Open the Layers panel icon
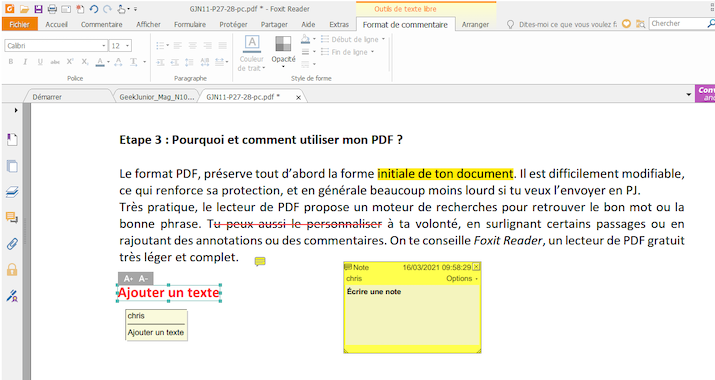The width and height of the screenshot is (715, 380). 12,192
